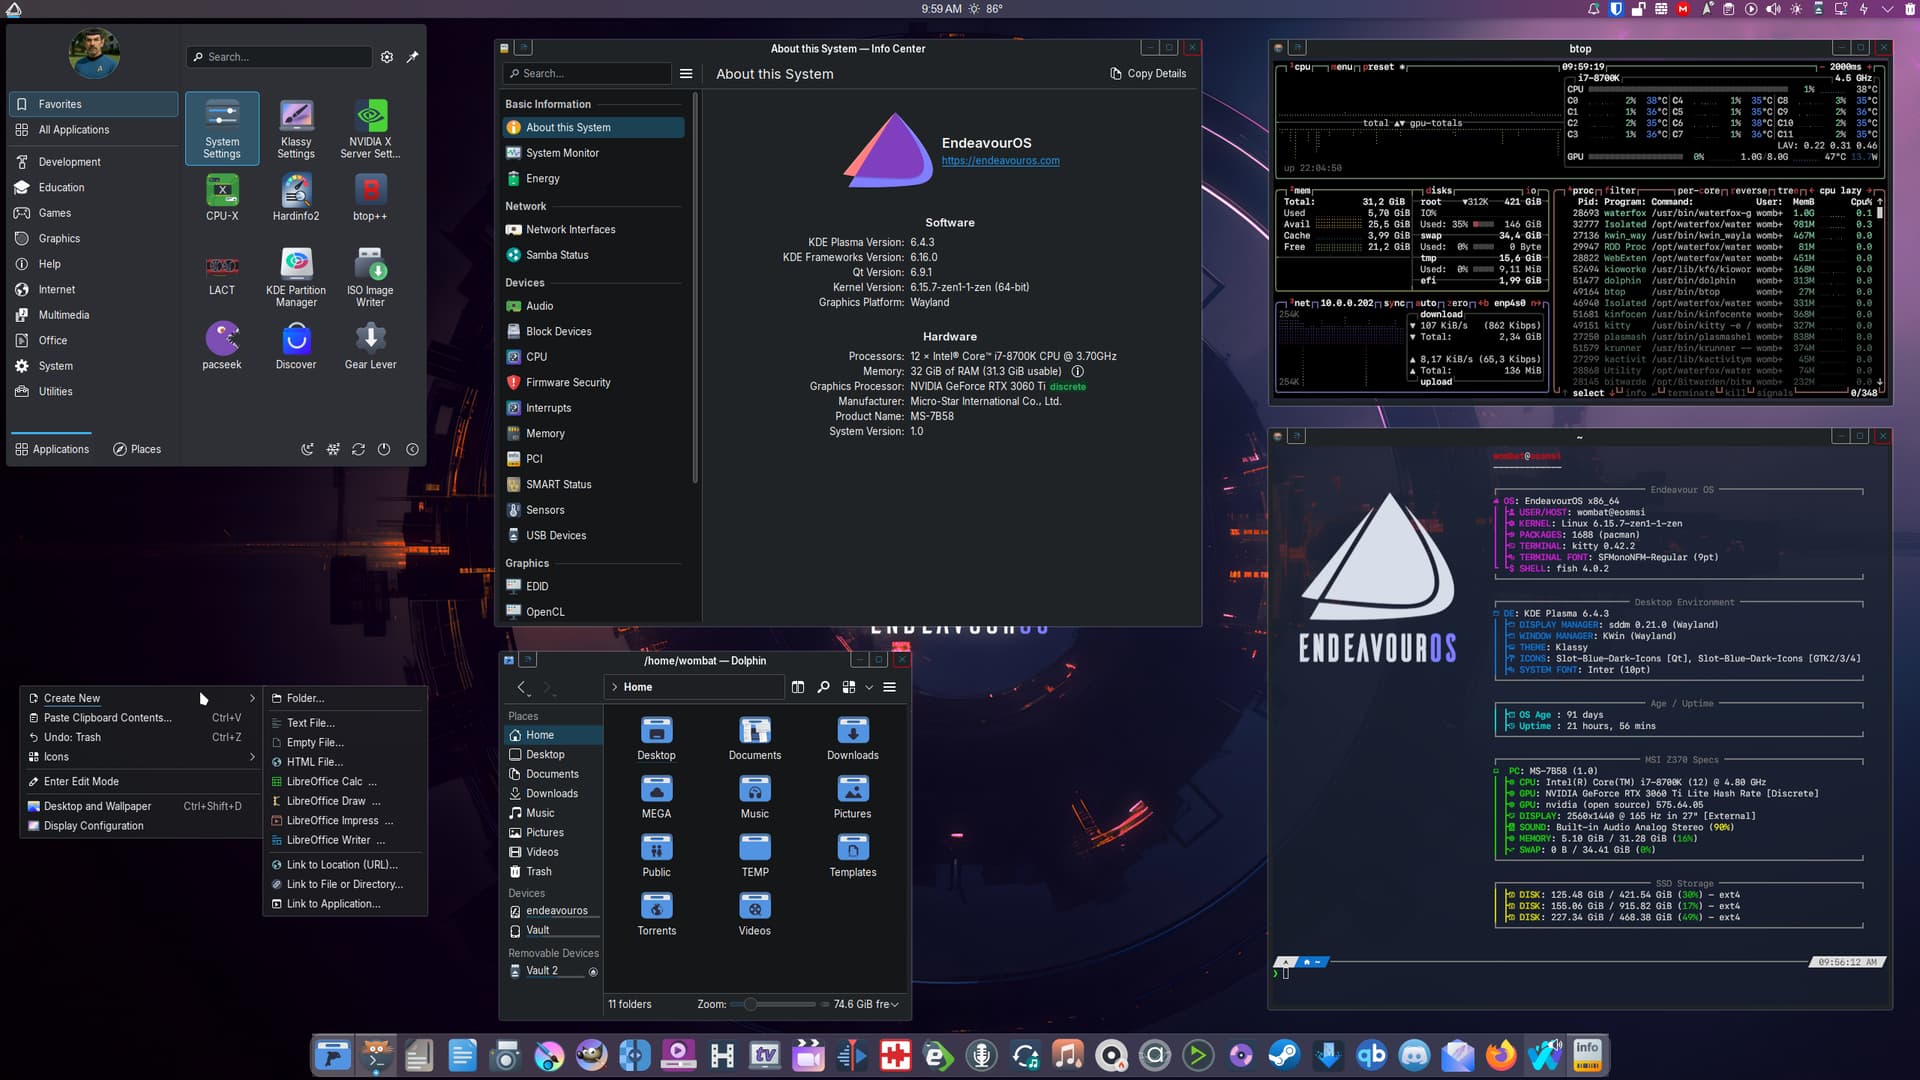Screen dimensions: 1920x1080
Task: Select the Development category in launcher
Action: tap(94, 162)
